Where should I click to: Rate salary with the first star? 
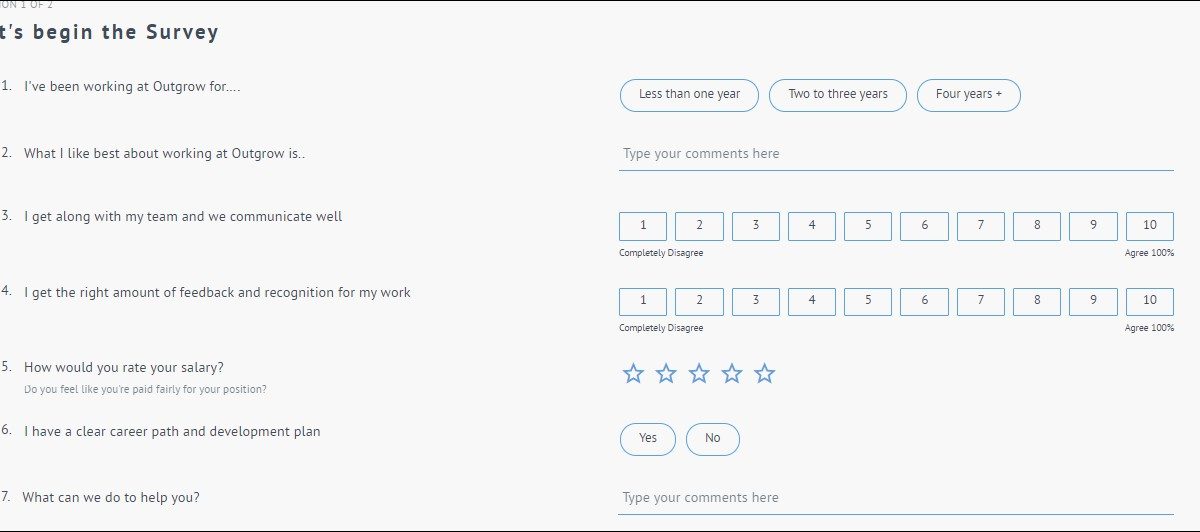click(633, 374)
